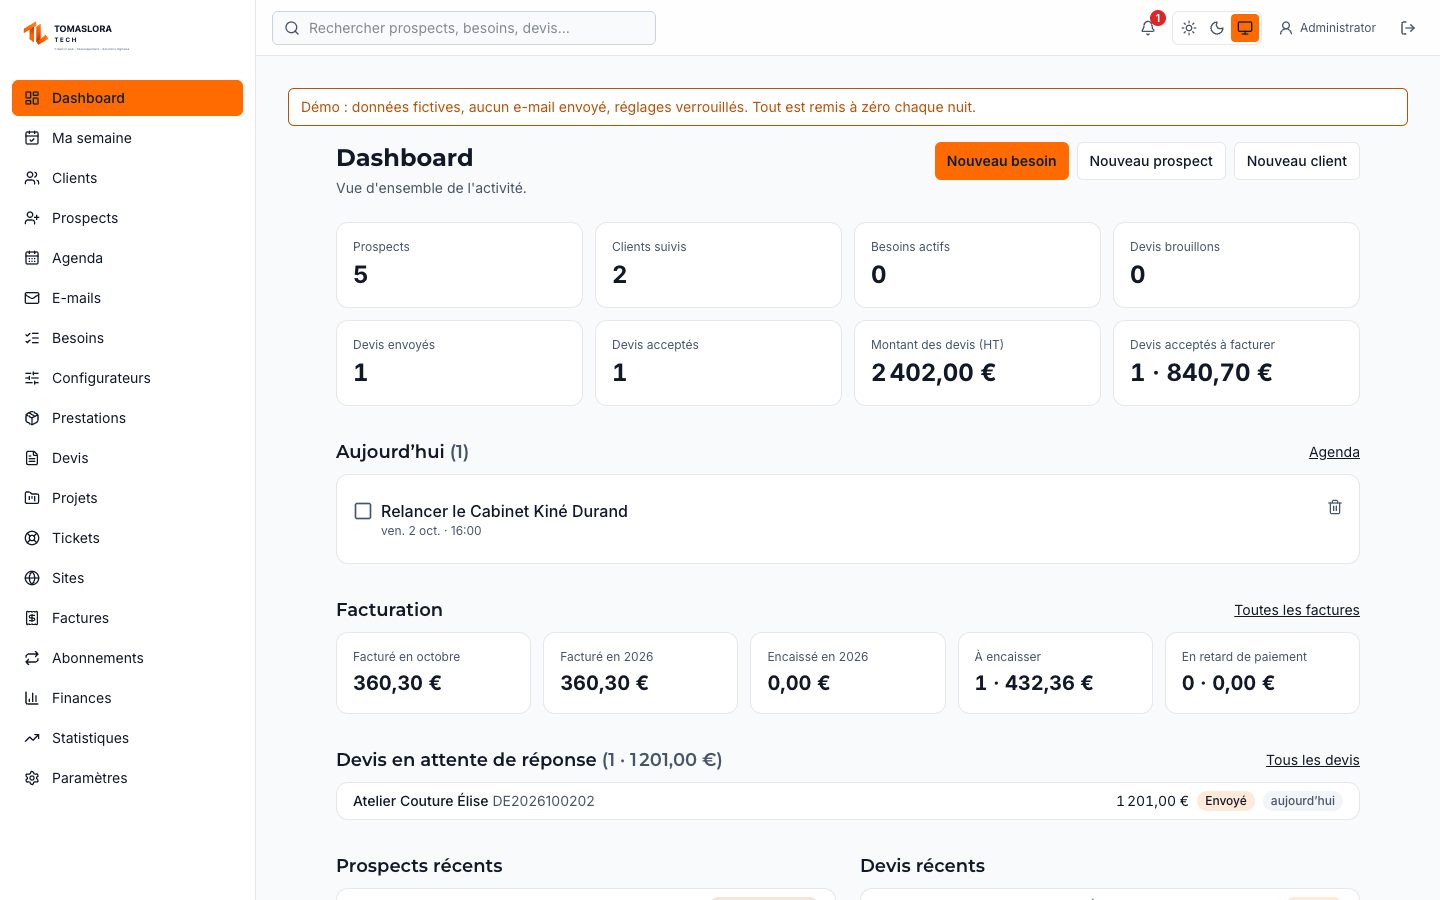Viewport: 1440px width, 900px height.
Task: Click the Prestations box icon
Action: click(32, 418)
